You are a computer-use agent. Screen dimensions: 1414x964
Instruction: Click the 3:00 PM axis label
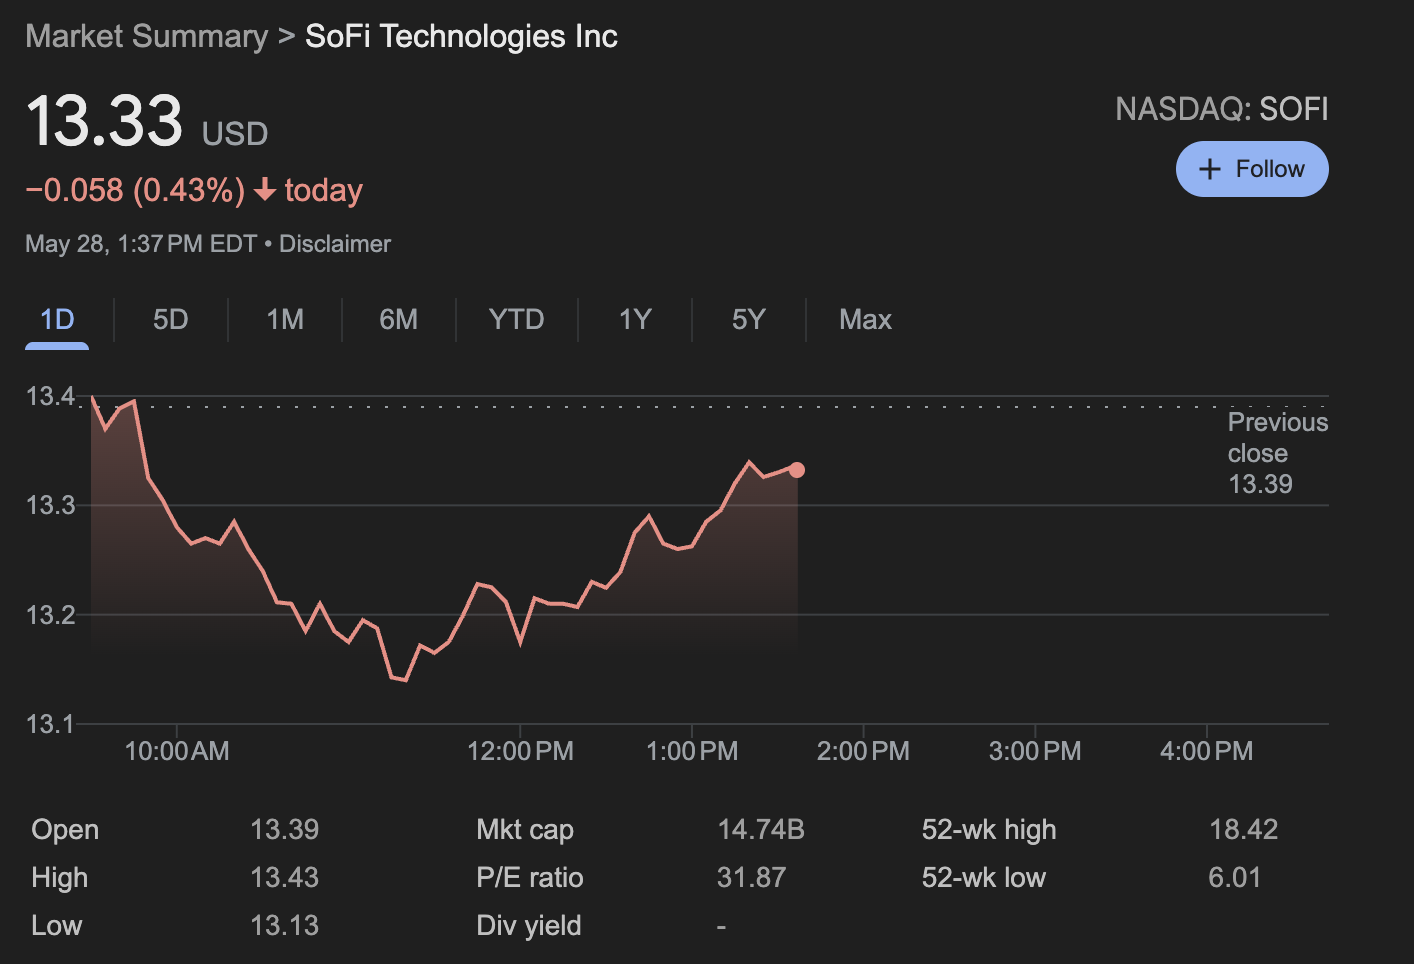pyautogui.click(x=1035, y=751)
